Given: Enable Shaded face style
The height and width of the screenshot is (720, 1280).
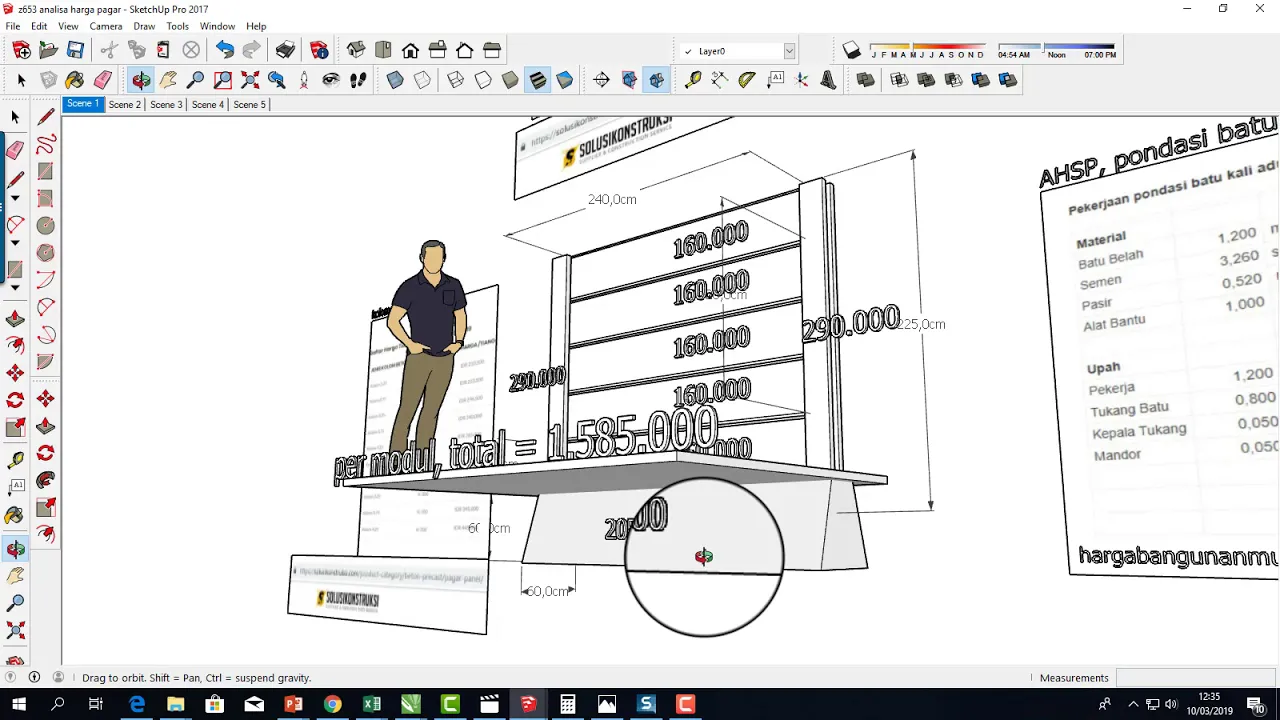Looking at the screenshot, I should click(x=510, y=80).
